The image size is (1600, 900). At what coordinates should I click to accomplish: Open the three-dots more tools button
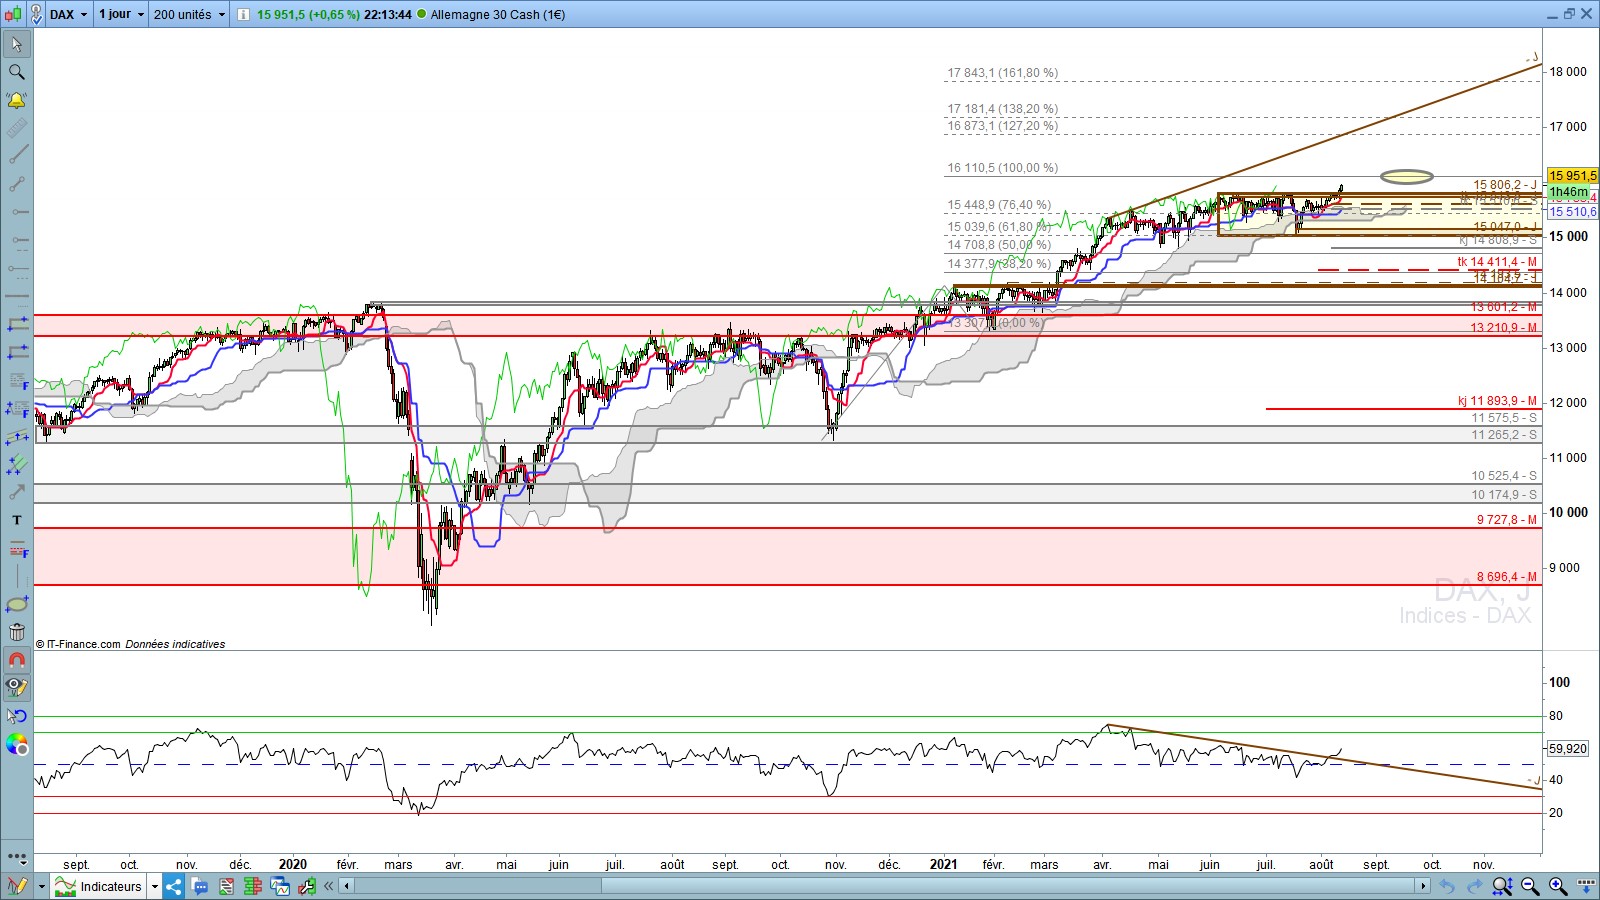pos(17,857)
